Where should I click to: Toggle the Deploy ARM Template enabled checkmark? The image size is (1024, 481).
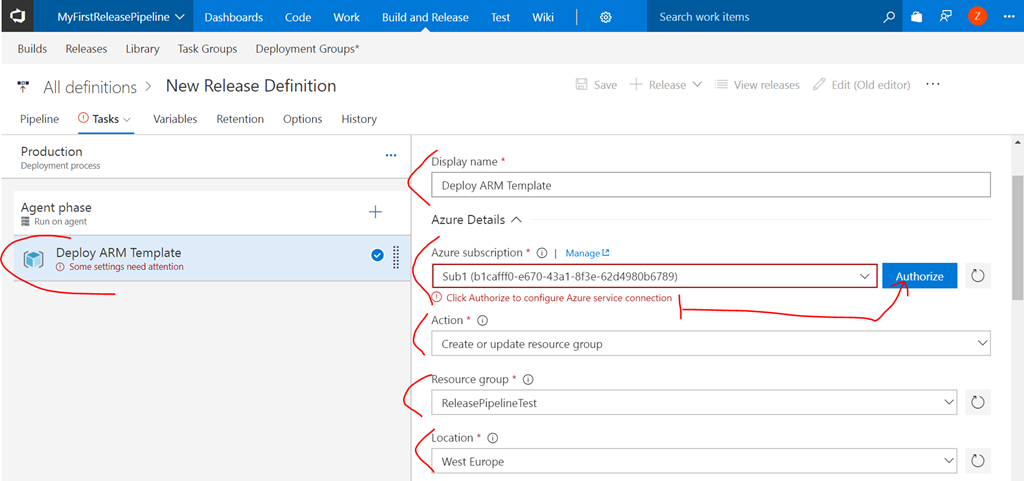click(x=377, y=256)
